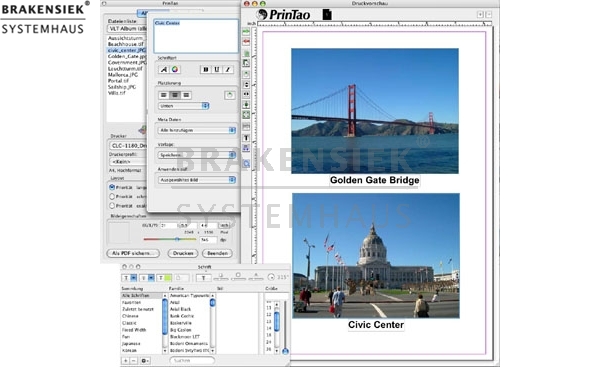The width and height of the screenshot is (600, 367).
Task: Select the third Priorität radio button
Action: tap(112, 206)
